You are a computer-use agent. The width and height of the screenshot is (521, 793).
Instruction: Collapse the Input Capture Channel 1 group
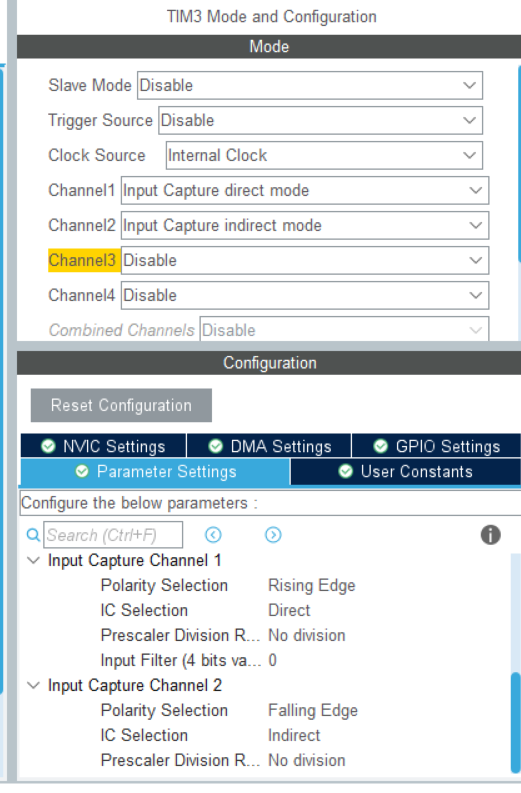pyautogui.click(x=33, y=560)
